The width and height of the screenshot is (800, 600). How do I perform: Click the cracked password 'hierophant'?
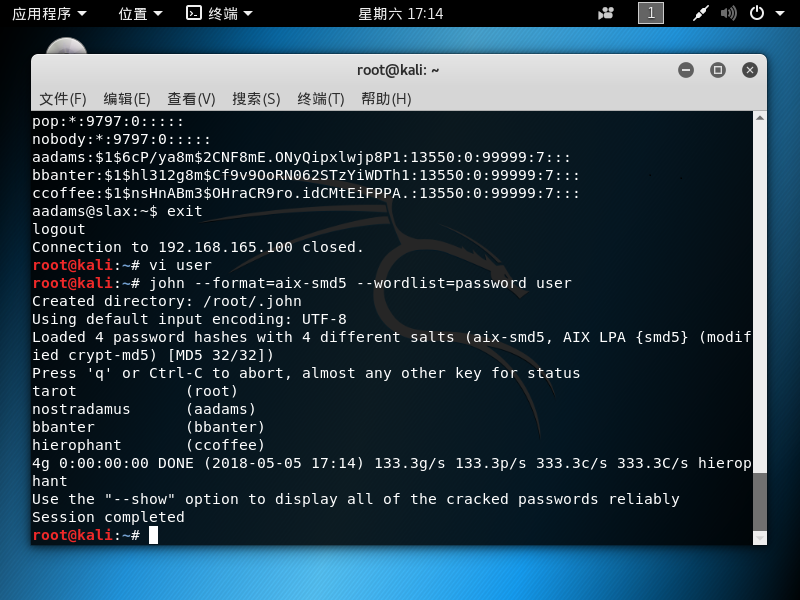(x=77, y=445)
